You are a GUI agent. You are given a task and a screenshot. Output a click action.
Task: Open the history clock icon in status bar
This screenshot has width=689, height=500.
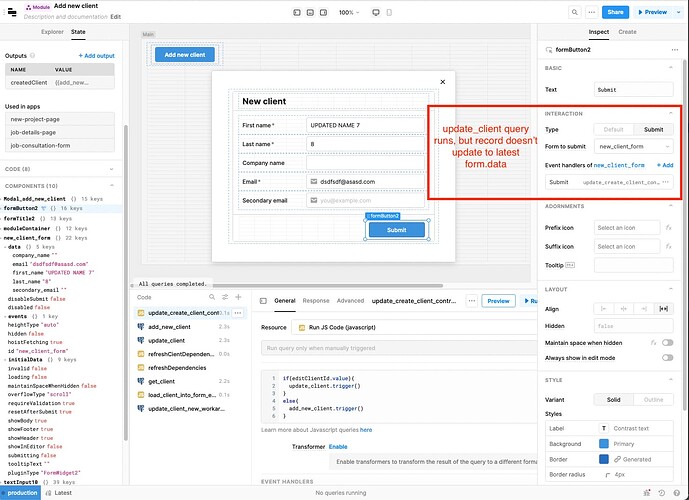pos(662,493)
